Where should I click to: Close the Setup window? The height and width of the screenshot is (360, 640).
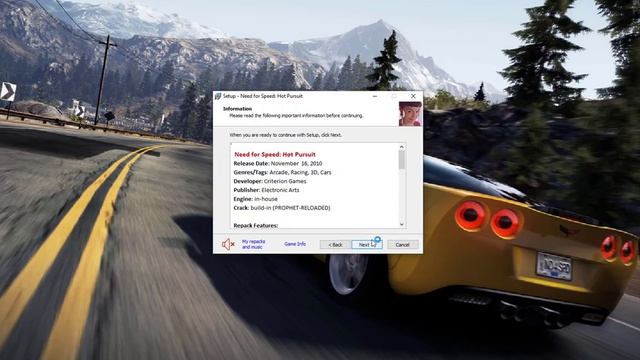pos(413,96)
